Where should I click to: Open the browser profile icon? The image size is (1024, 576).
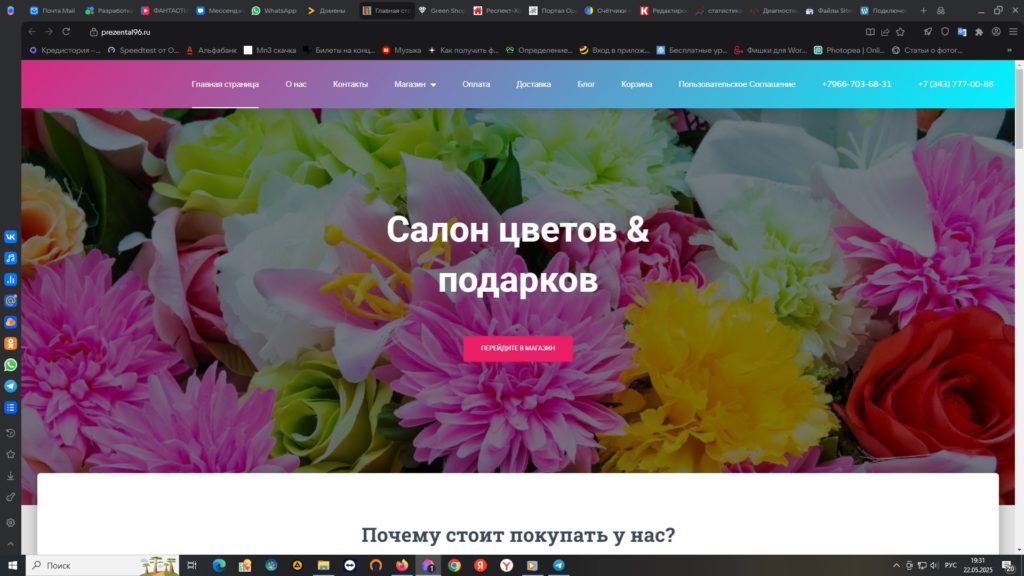[996, 31]
